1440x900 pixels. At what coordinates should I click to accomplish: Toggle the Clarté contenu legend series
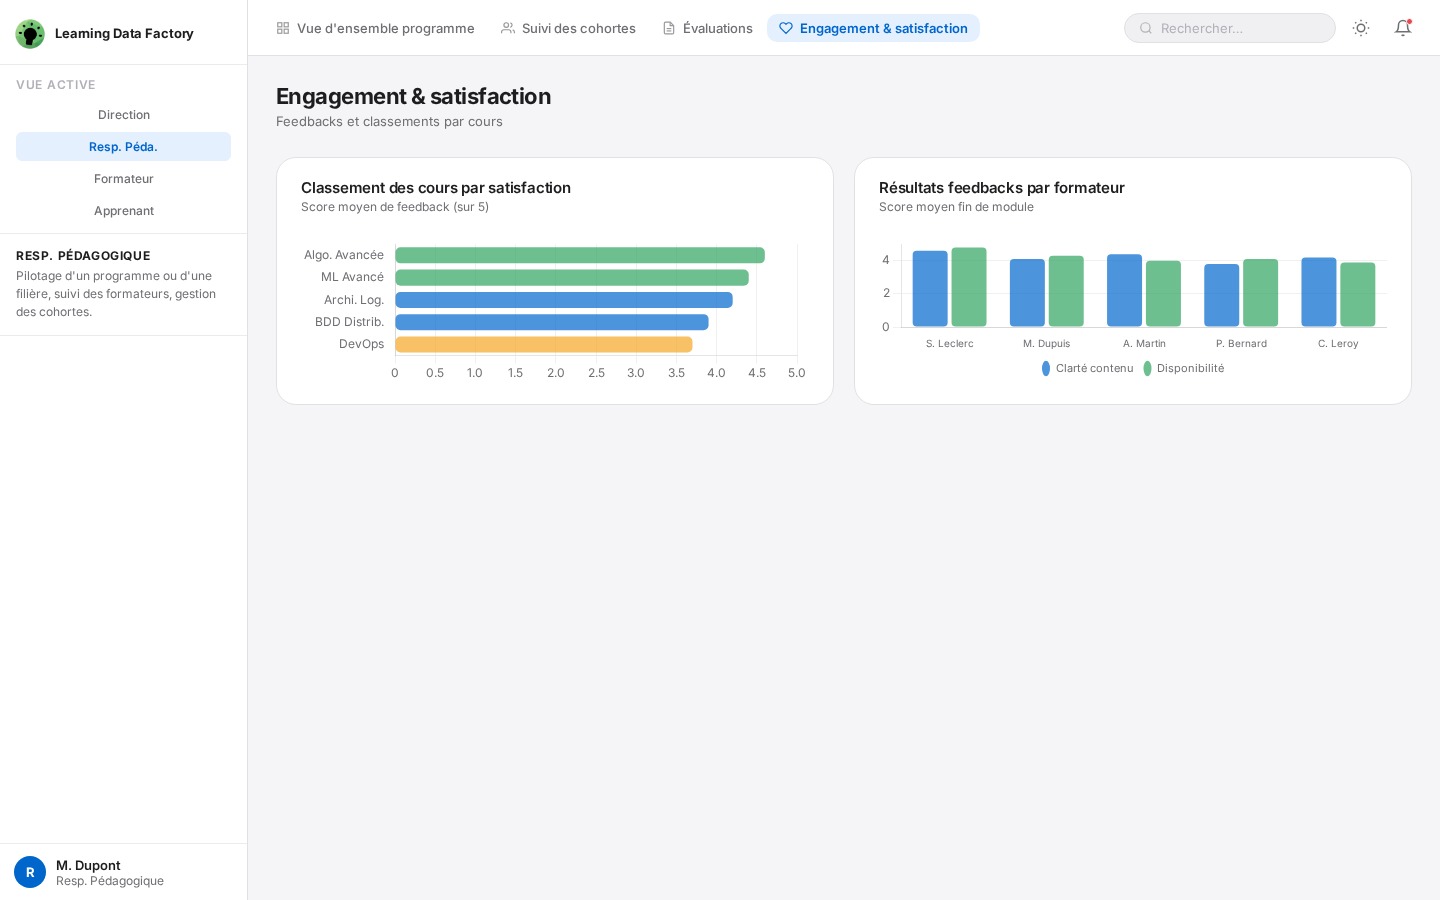(1087, 368)
